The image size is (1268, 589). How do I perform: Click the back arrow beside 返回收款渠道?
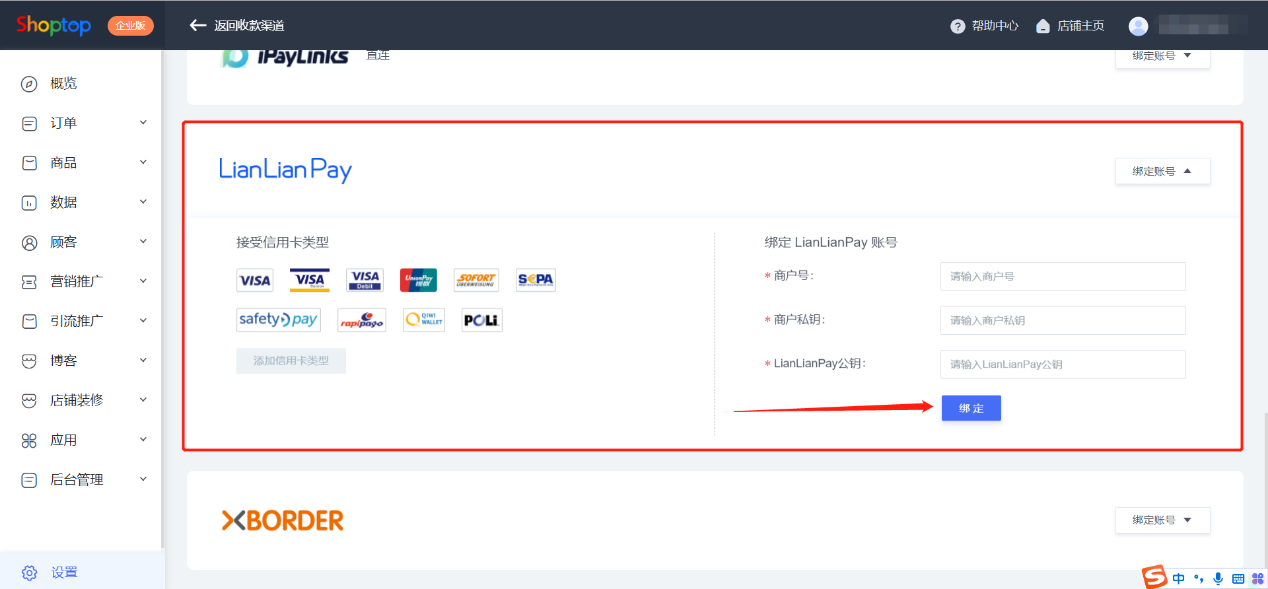(198, 25)
